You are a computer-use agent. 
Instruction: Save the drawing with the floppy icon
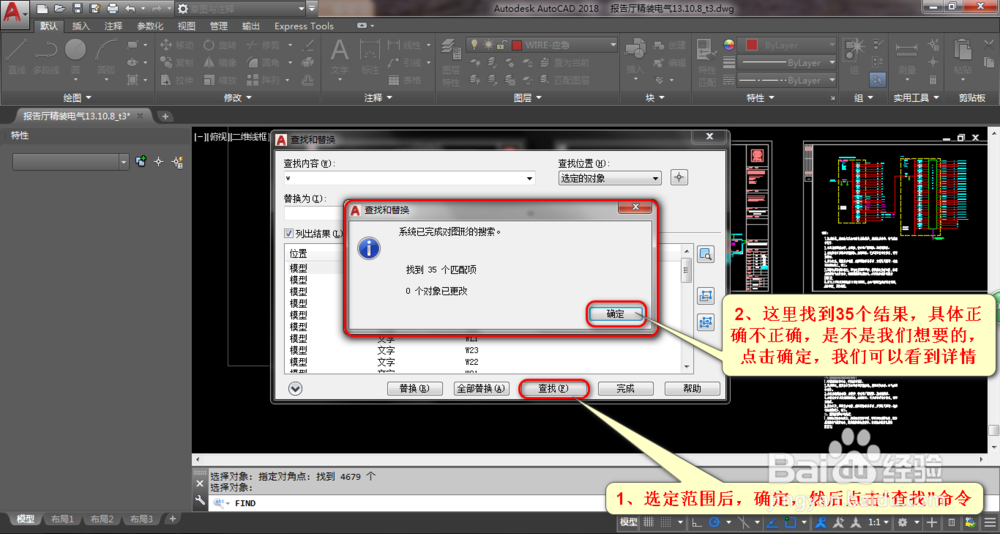tap(77, 8)
